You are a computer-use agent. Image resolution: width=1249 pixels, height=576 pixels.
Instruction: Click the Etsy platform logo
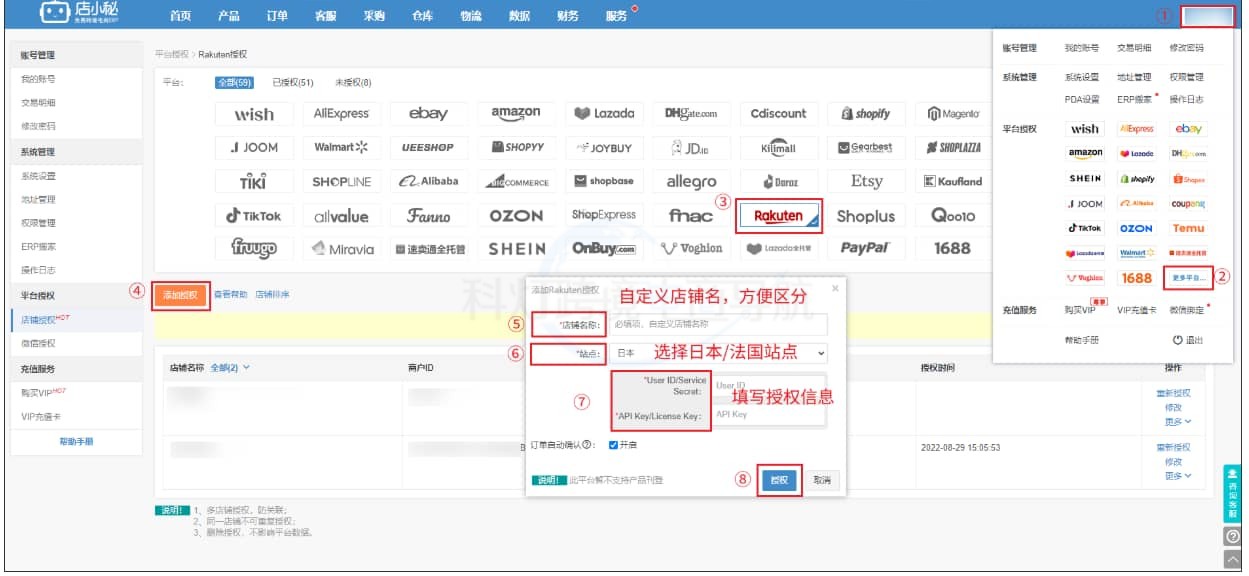[866, 181]
